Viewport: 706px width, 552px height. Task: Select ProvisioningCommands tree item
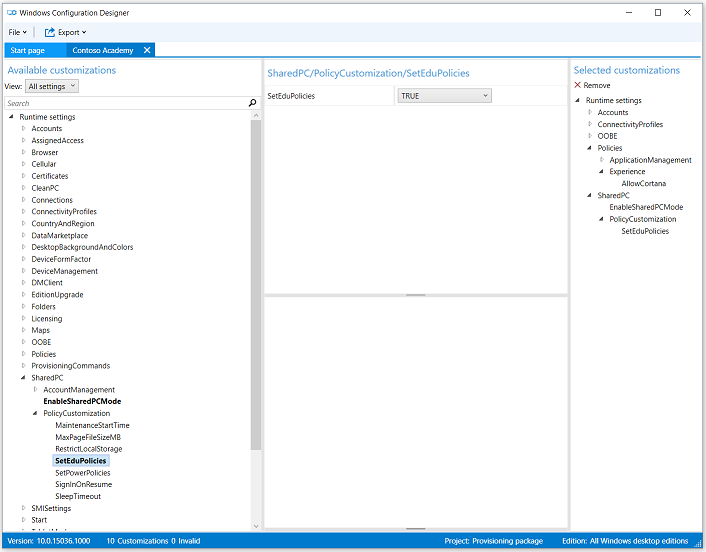tap(71, 366)
